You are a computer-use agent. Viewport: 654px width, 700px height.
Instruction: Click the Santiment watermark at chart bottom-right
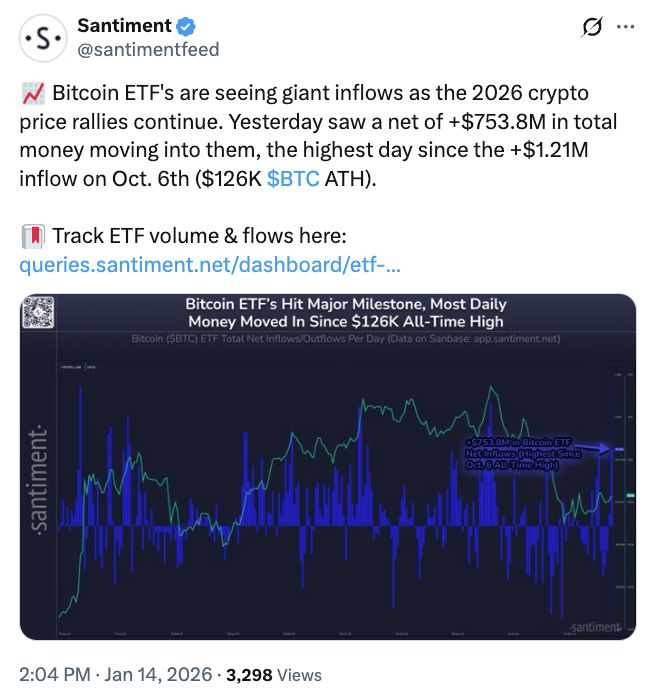[594, 626]
